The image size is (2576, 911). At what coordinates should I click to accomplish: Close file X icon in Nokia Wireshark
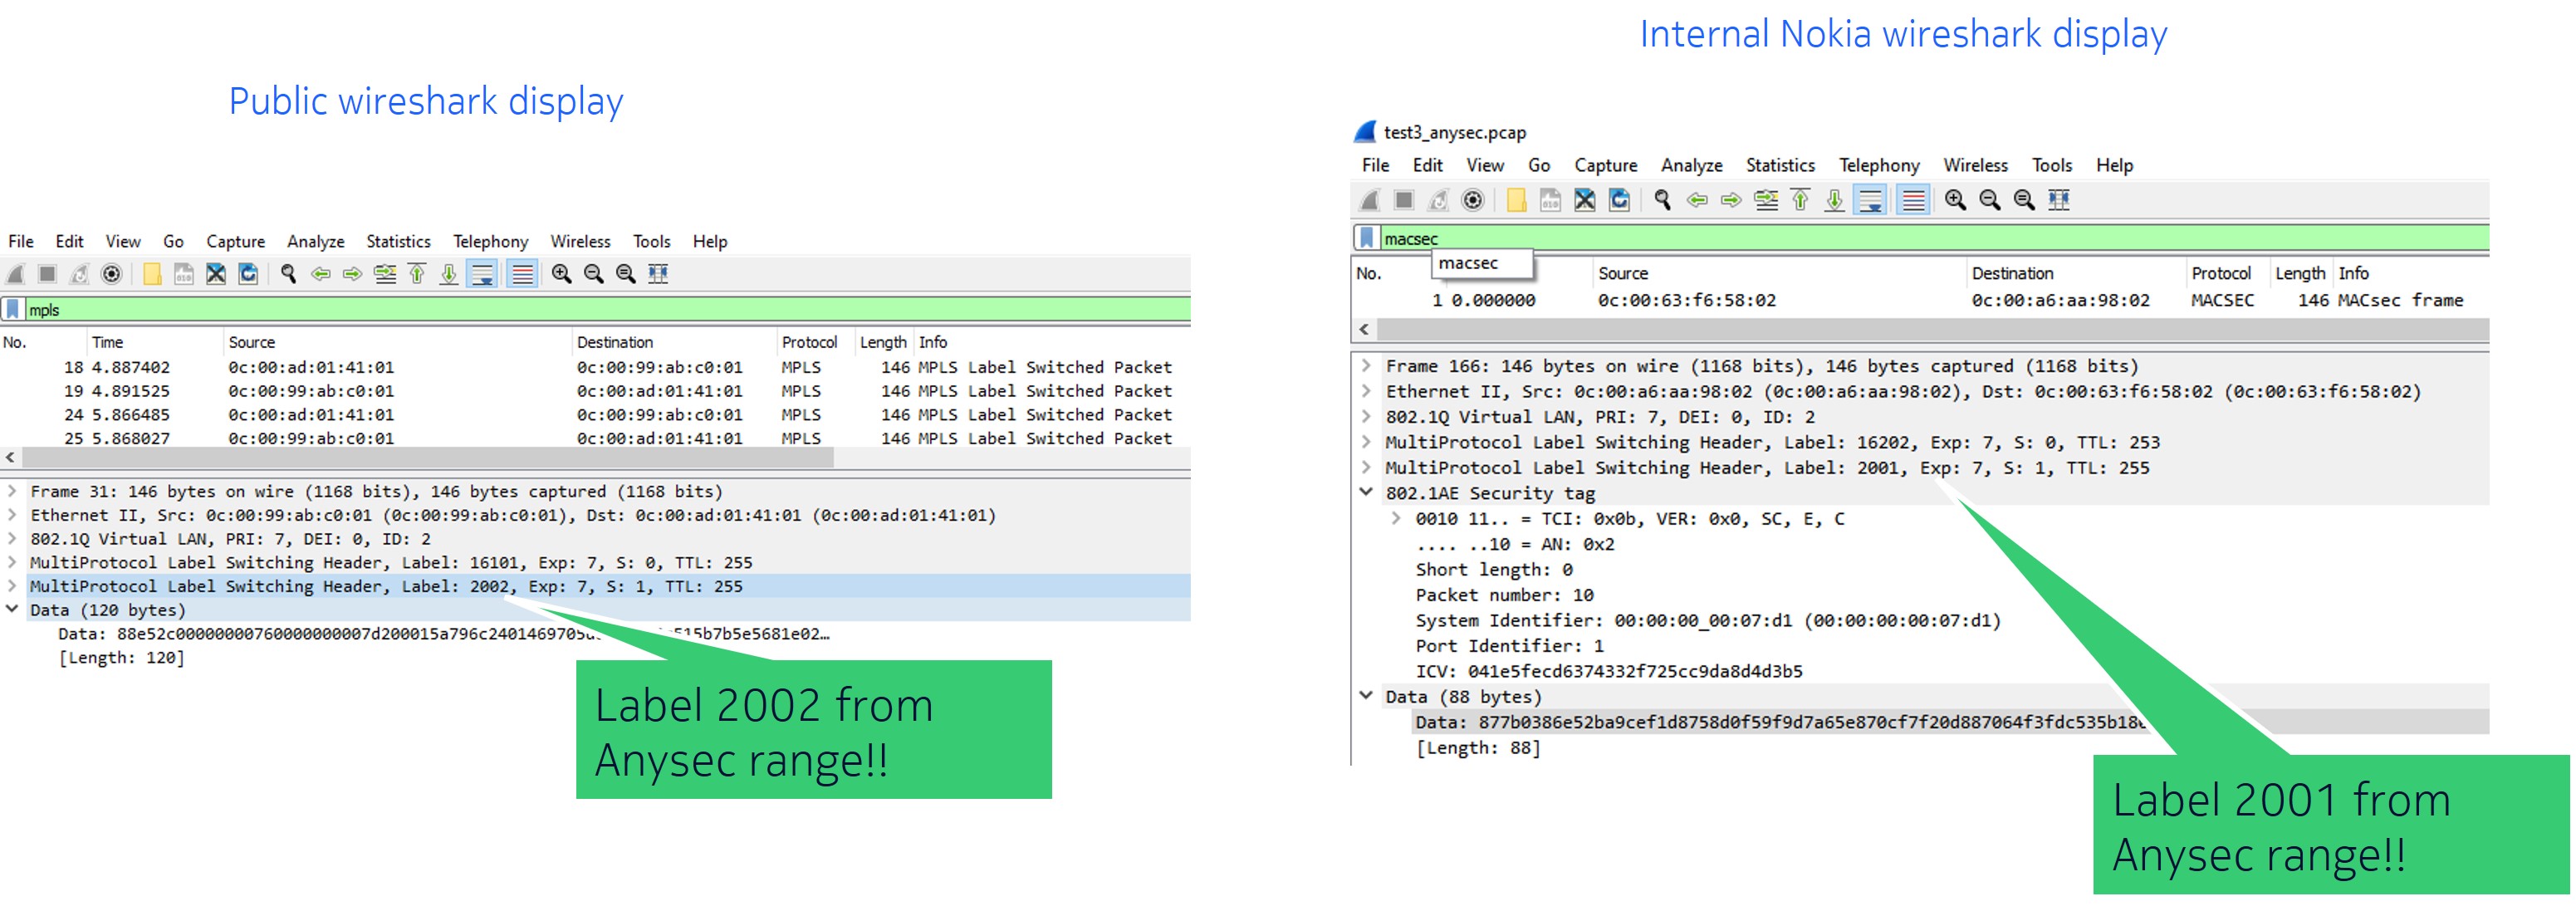1585,200
